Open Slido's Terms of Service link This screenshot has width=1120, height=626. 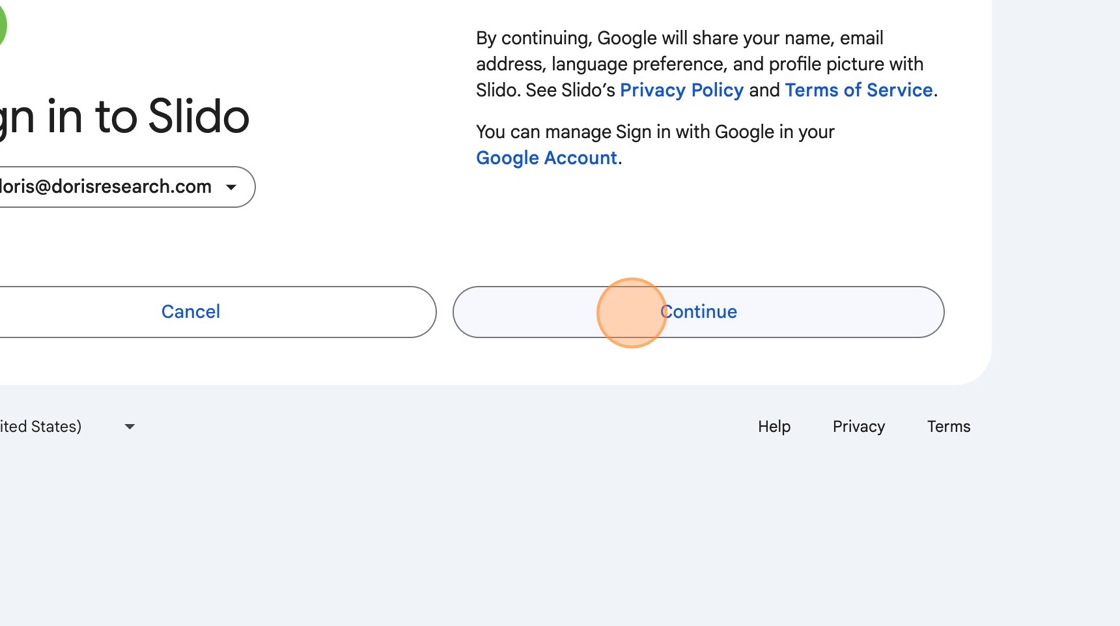pyautogui.click(x=858, y=90)
